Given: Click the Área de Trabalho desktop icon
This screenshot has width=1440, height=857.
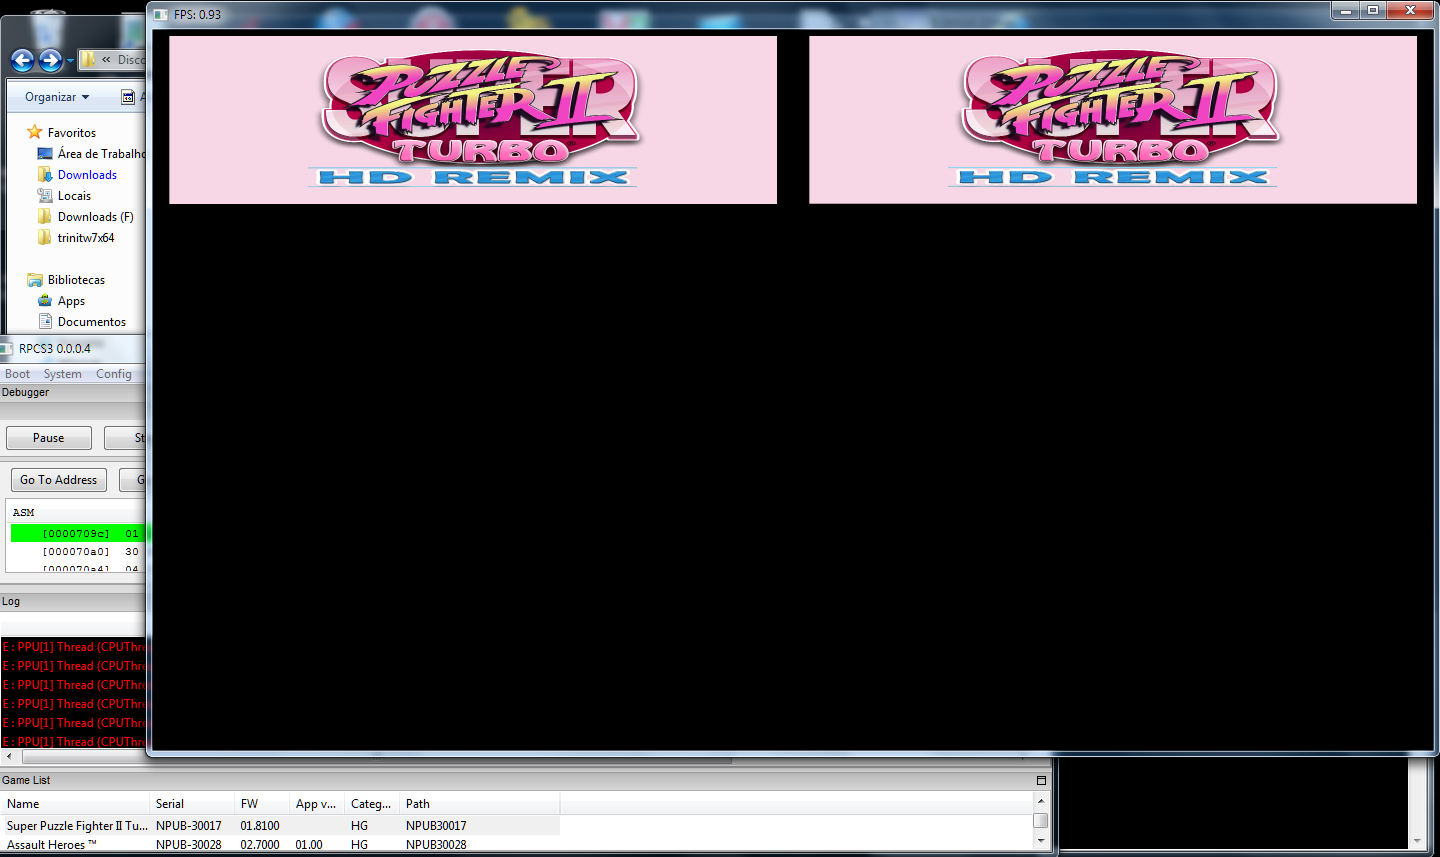Looking at the screenshot, I should click(45, 154).
